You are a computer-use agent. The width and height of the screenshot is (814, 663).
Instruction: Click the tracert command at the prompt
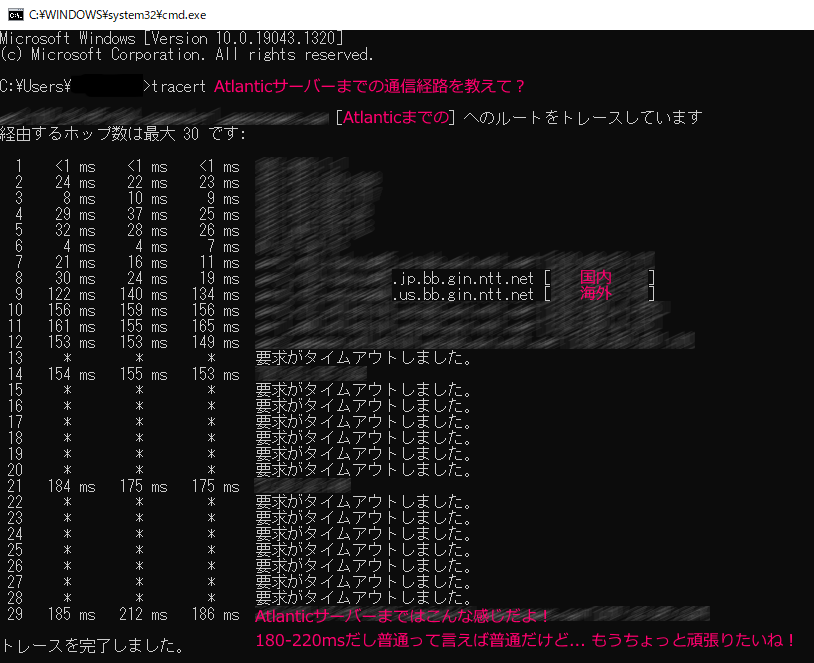pos(179,86)
